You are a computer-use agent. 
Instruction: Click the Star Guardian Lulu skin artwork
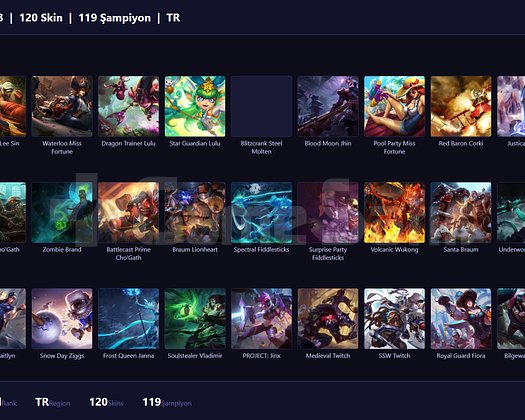pyautogui.click(x=195, y=106)
